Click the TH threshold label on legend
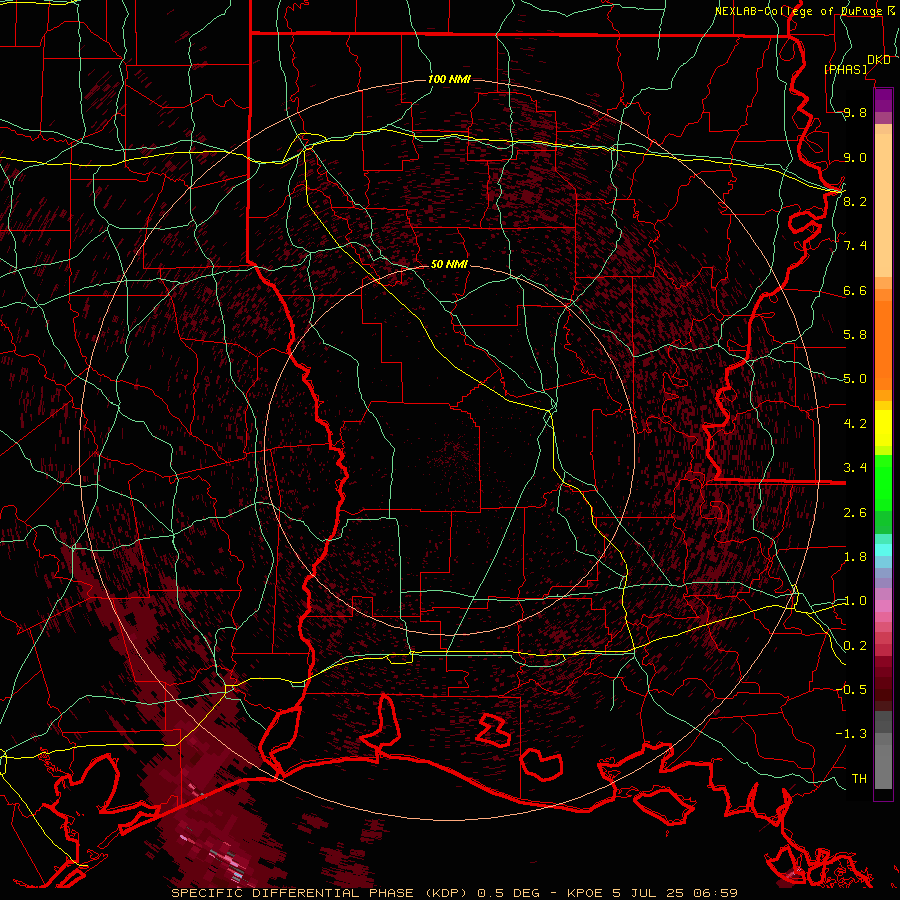 tap(859, 778)
